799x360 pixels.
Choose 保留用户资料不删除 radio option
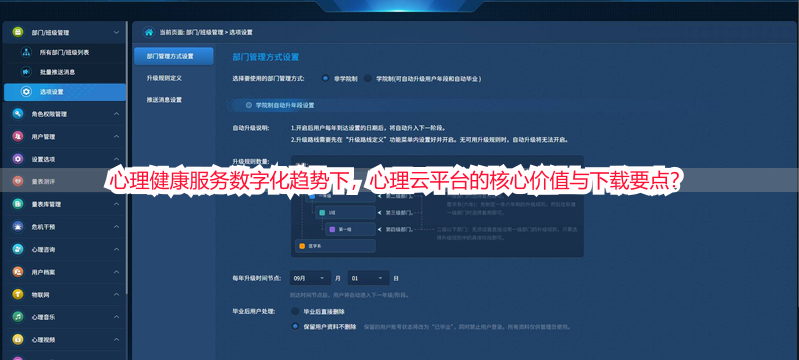tap(295, 326)
